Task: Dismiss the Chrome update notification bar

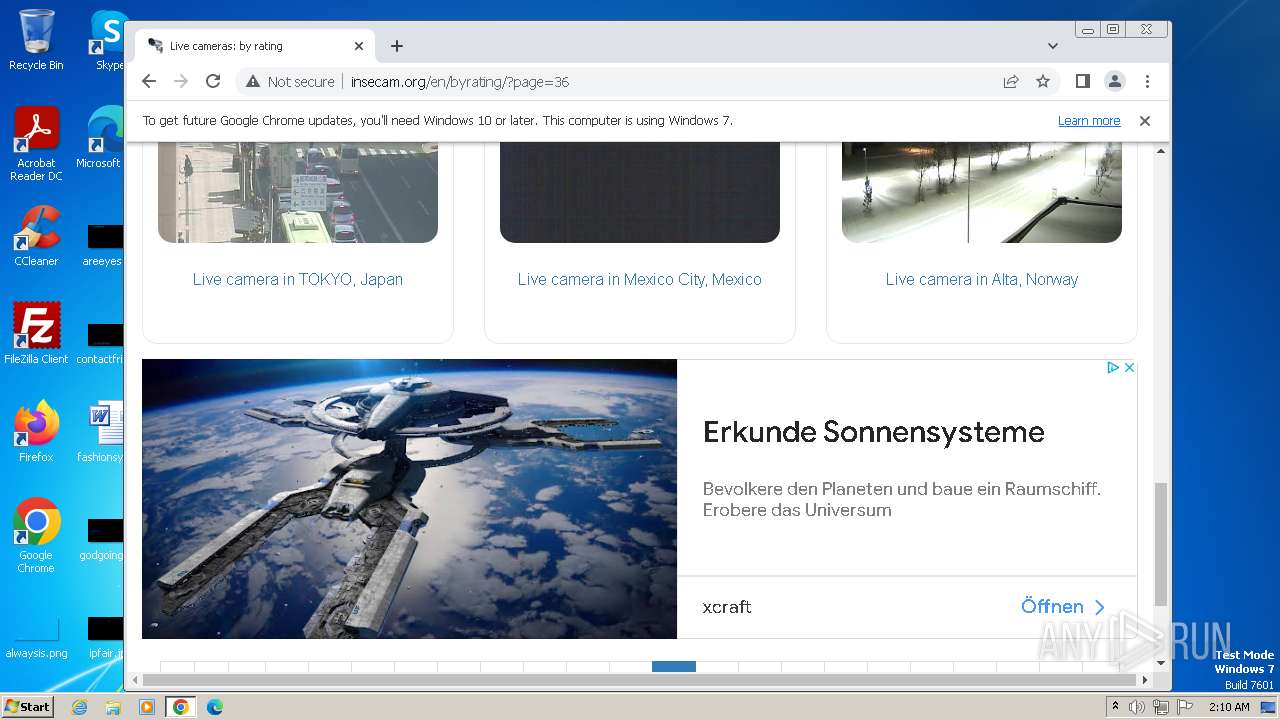Action: (x=1145, y=121)
